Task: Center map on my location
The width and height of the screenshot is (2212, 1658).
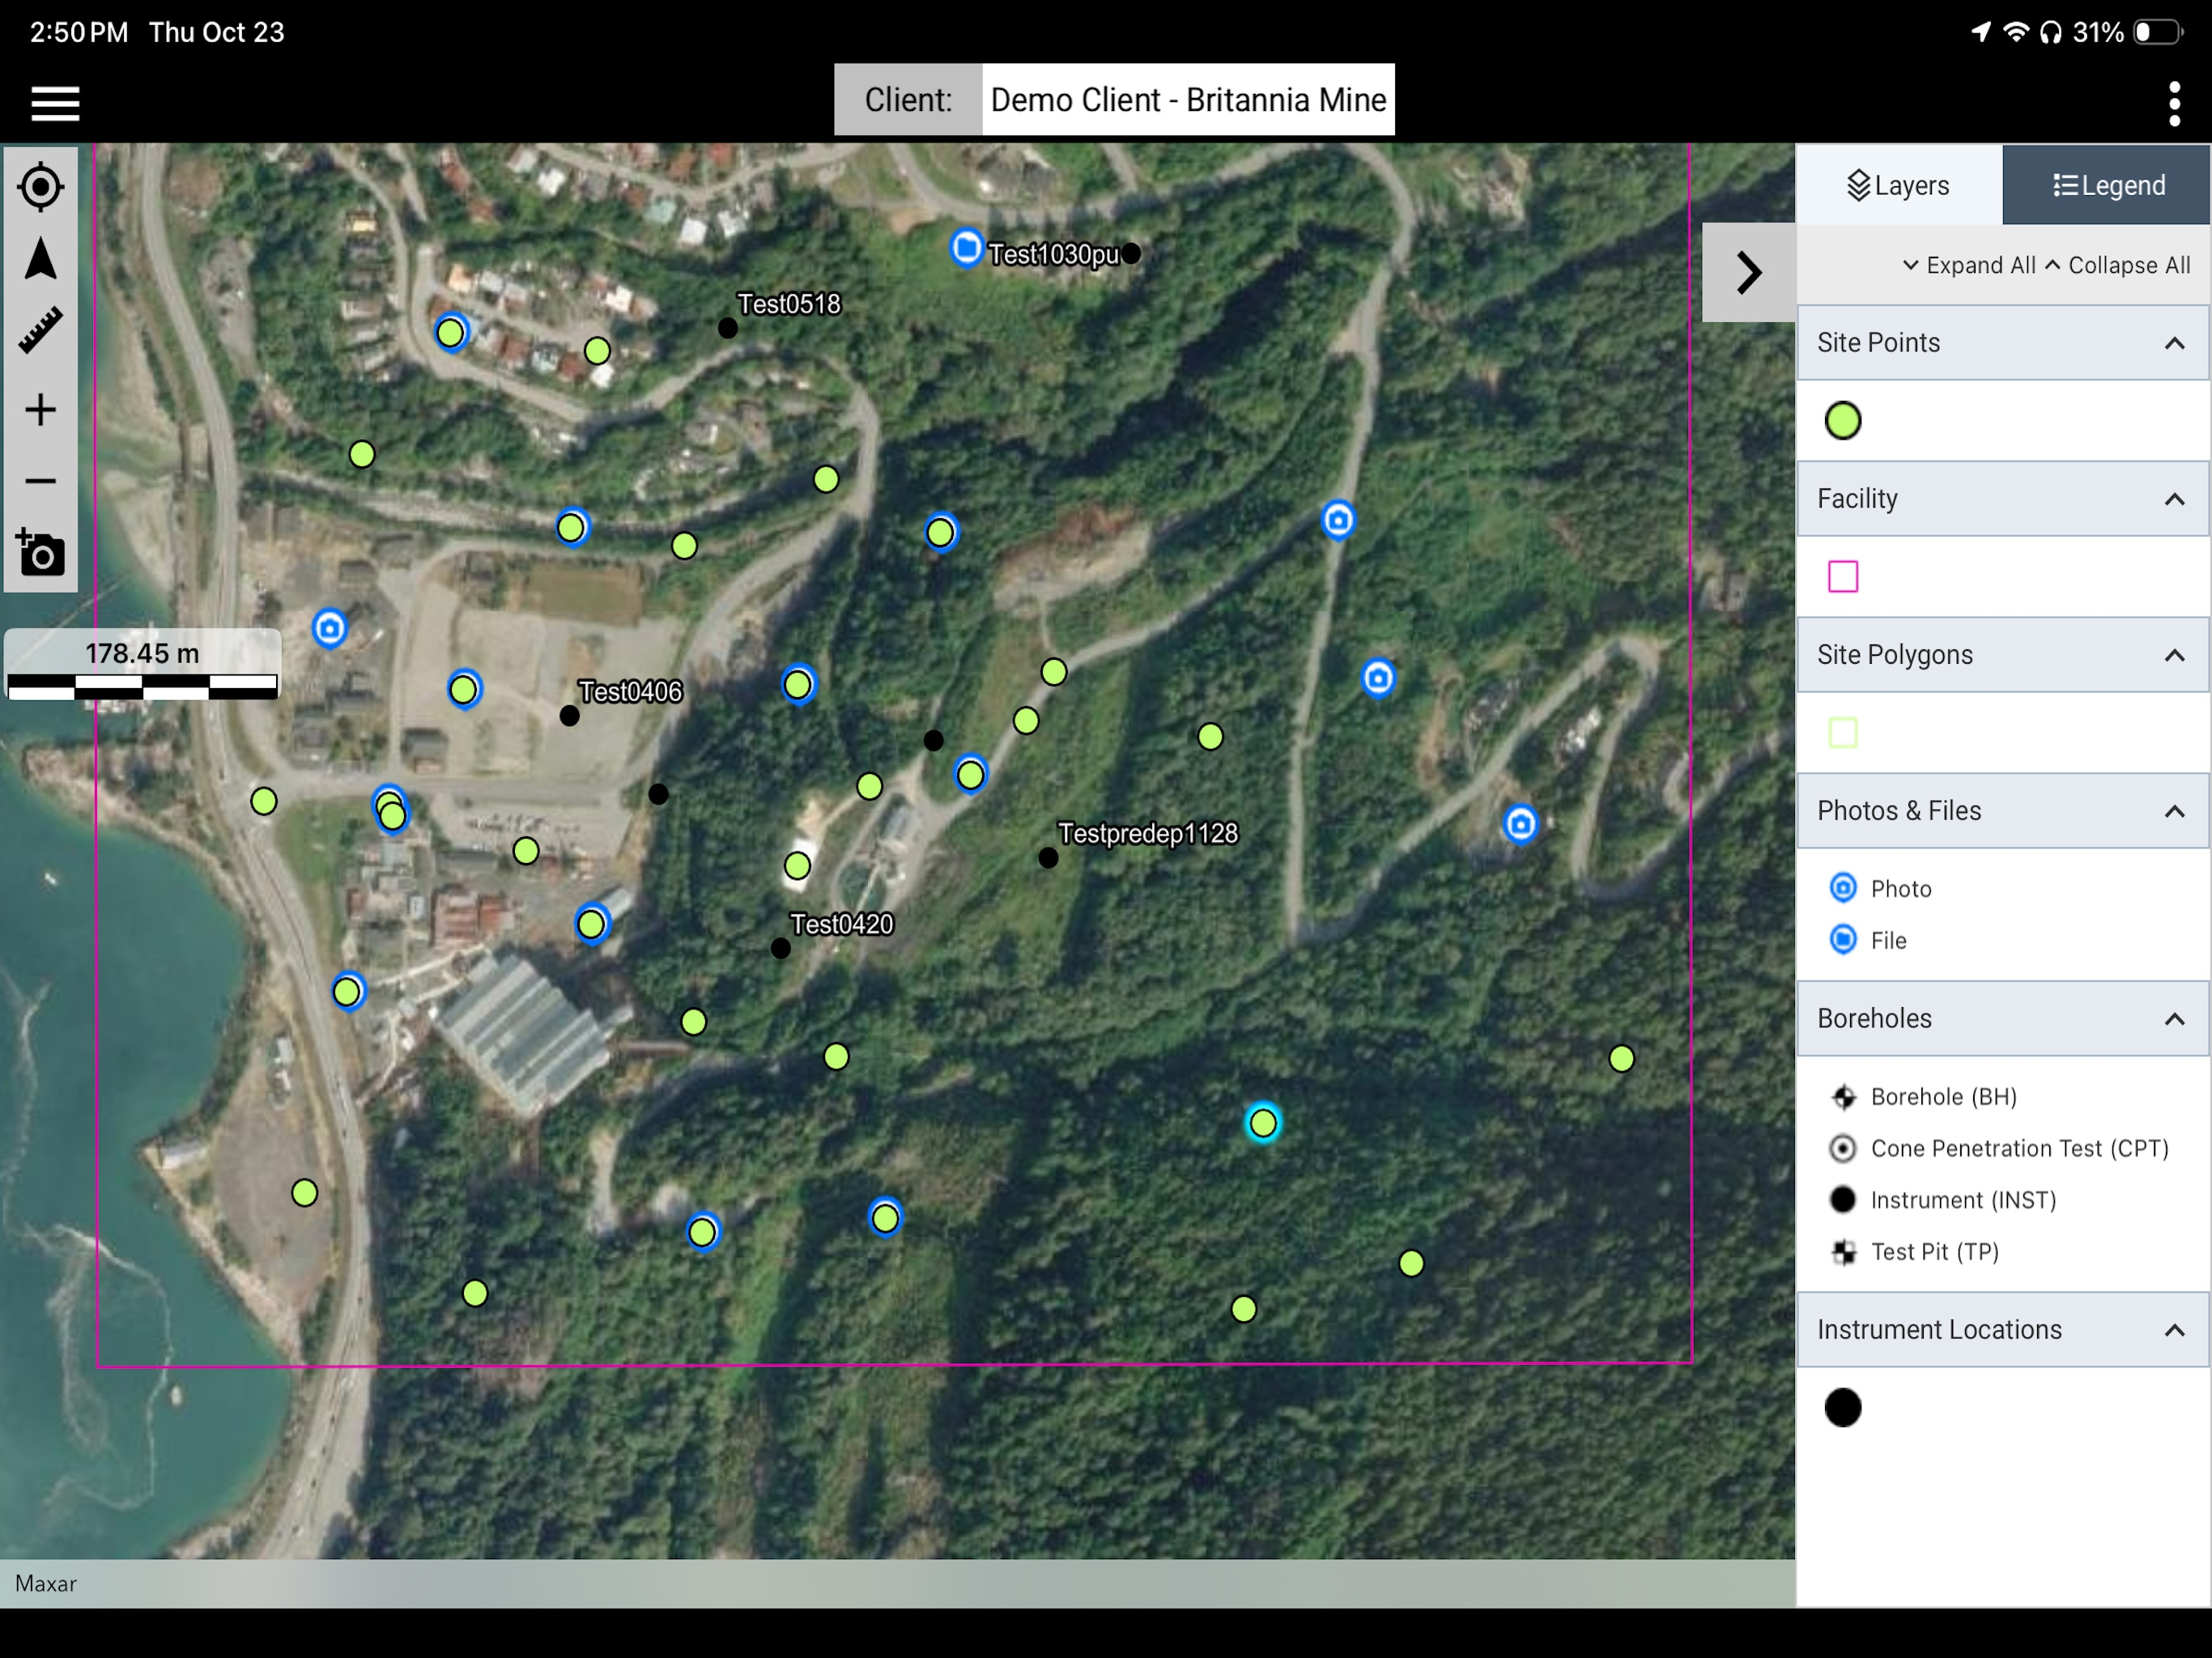Action: pos(40,186)
